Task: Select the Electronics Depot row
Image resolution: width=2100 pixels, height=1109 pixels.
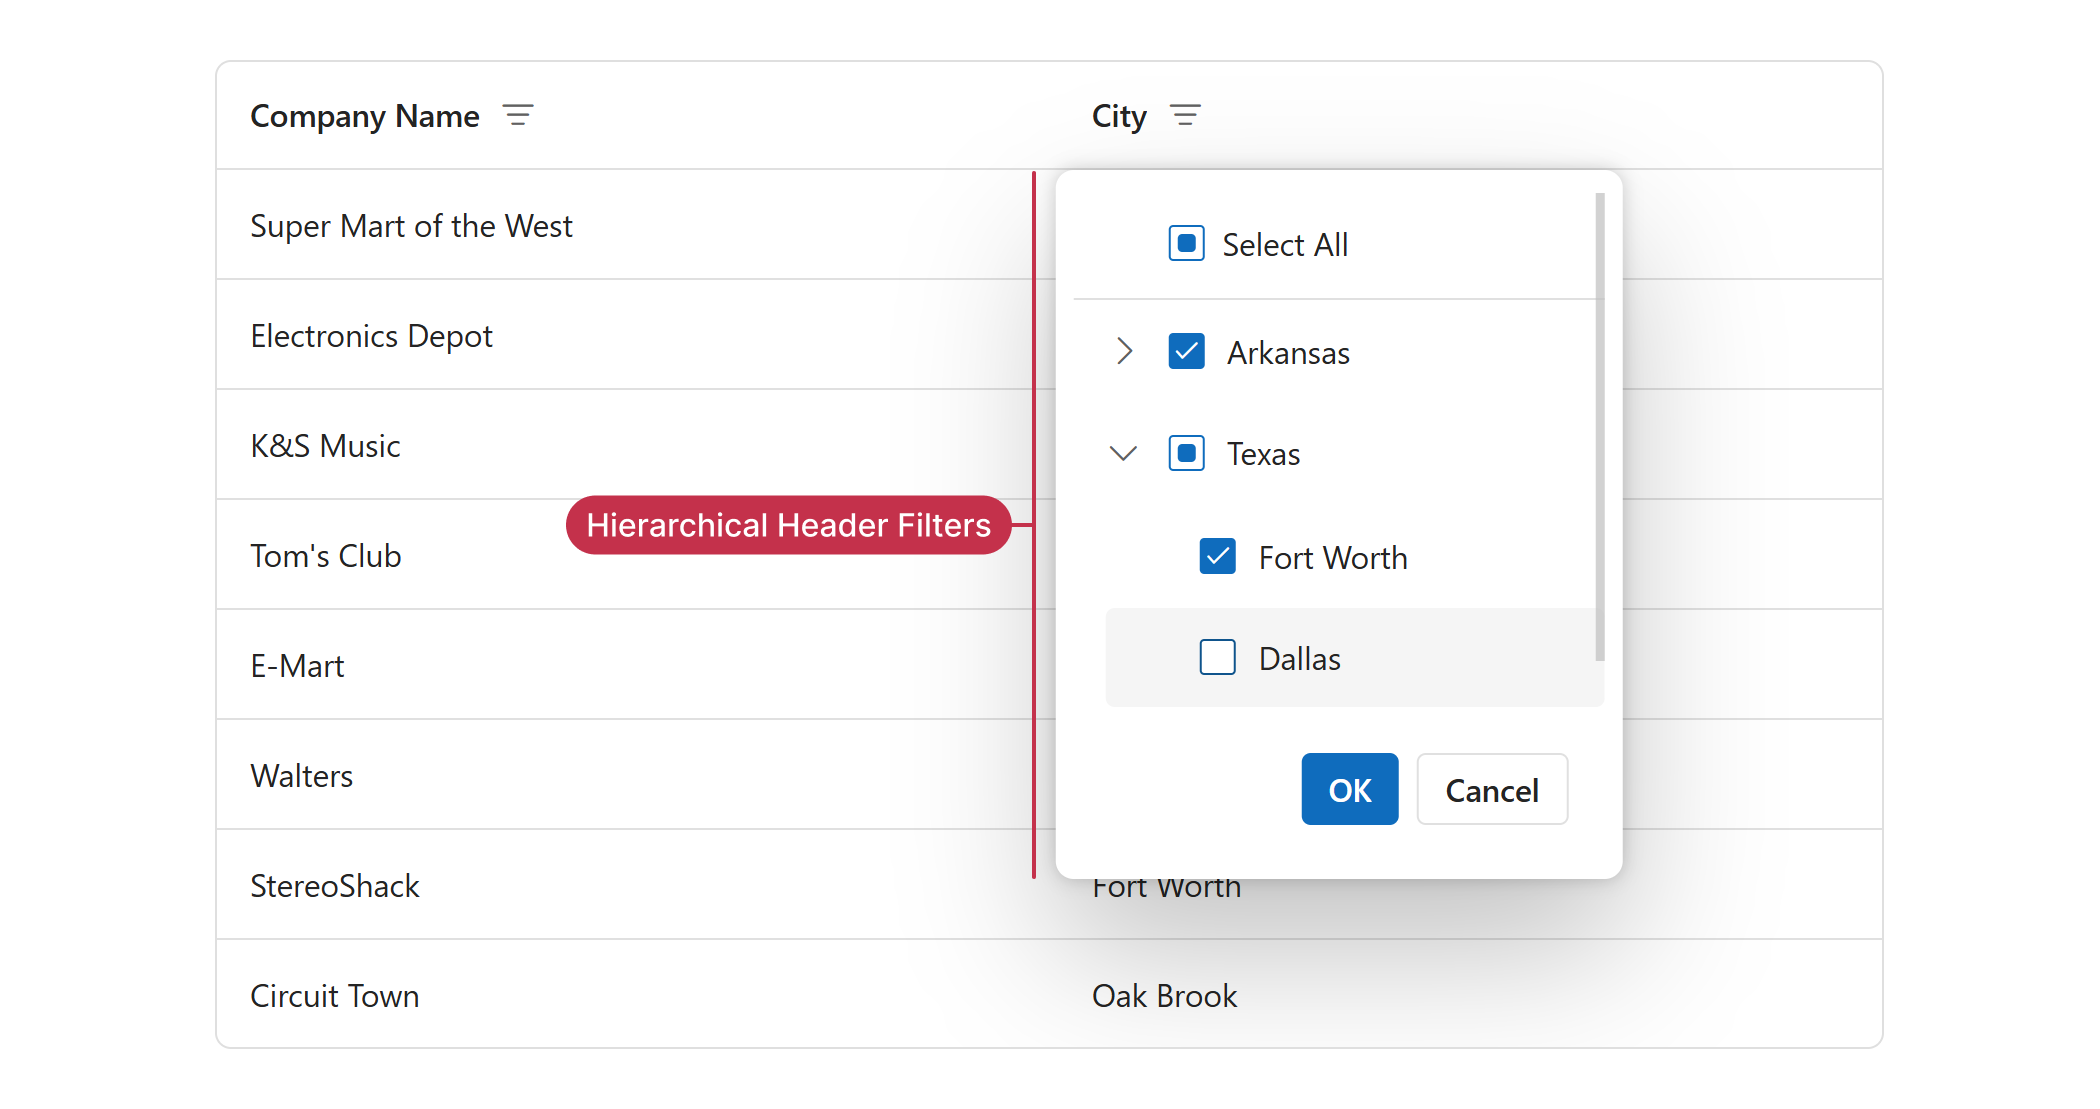Action: click(371, 335)
